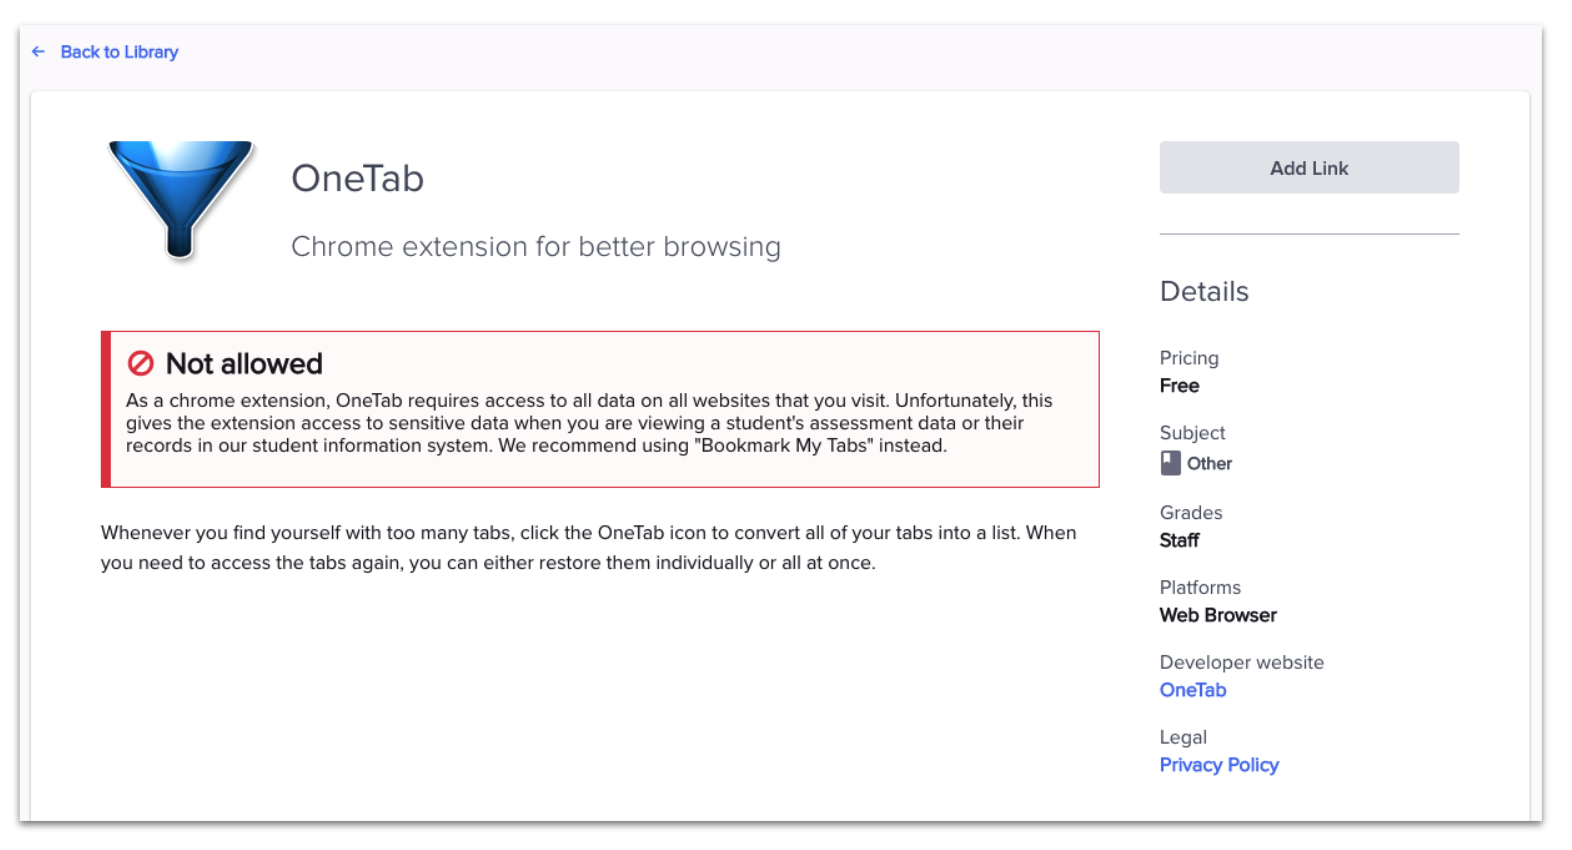1572x850 pixels.
Task: Click the OneTab blue funnel logo
Action: tap(180, 199)
